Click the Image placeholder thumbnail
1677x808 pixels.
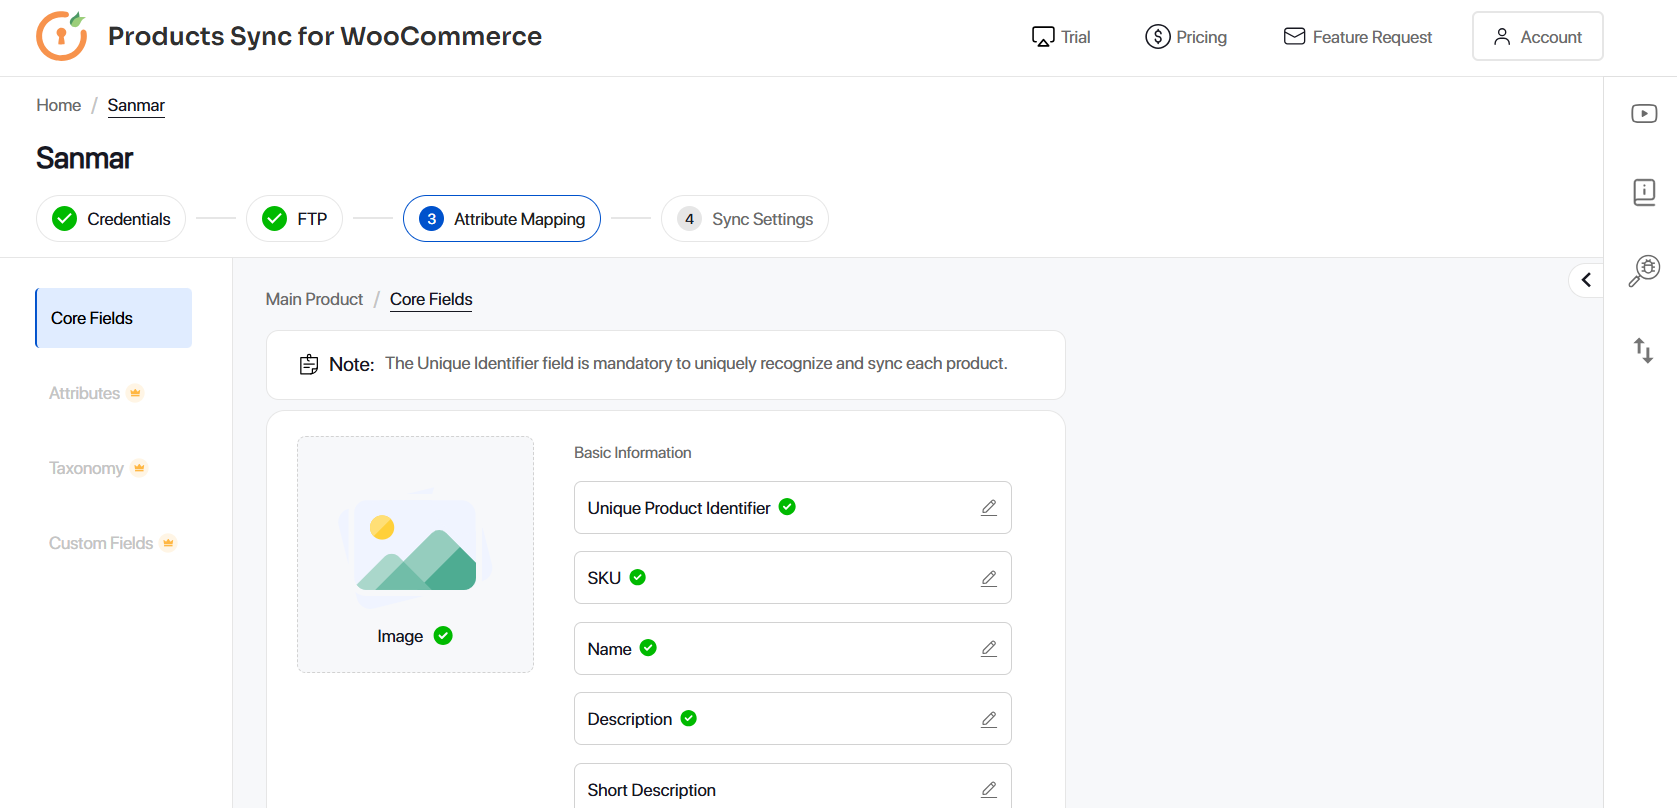415,554
